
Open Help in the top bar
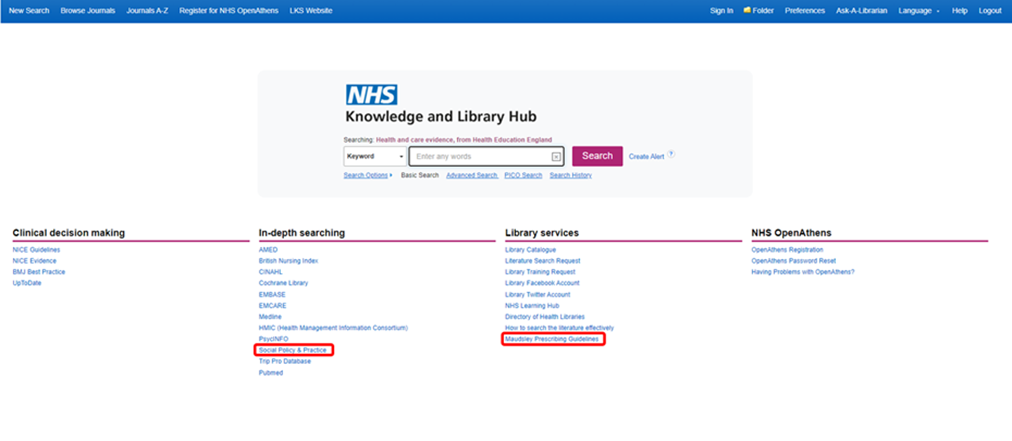pos(960,10)
